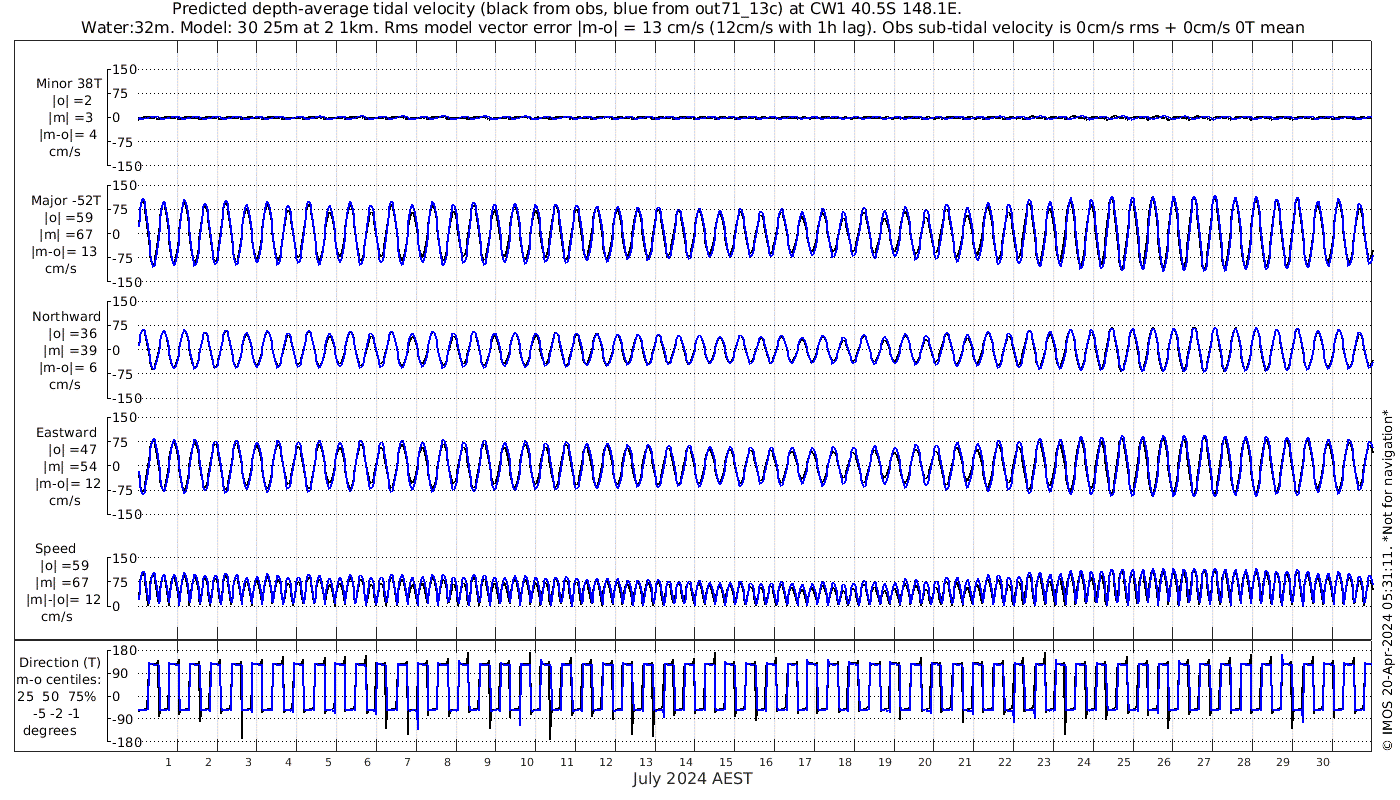Viewport: 1400px width, 800px height.
Task: Click the 150 tick on Minor axis
Action: tap(125, 69)
